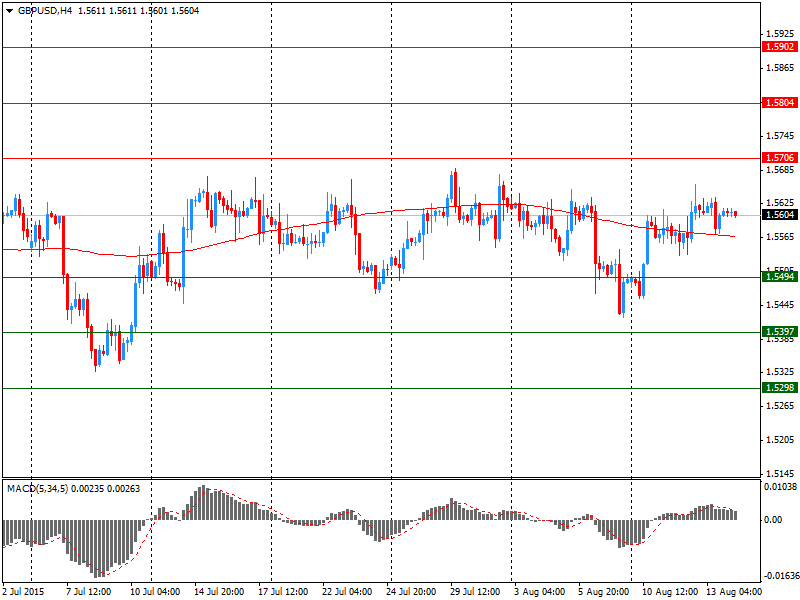Image resolution: width=800 pixels, height=600 pixels.
Task: Click the 5 Aug 20:00 time axis label
Action: 604,592
